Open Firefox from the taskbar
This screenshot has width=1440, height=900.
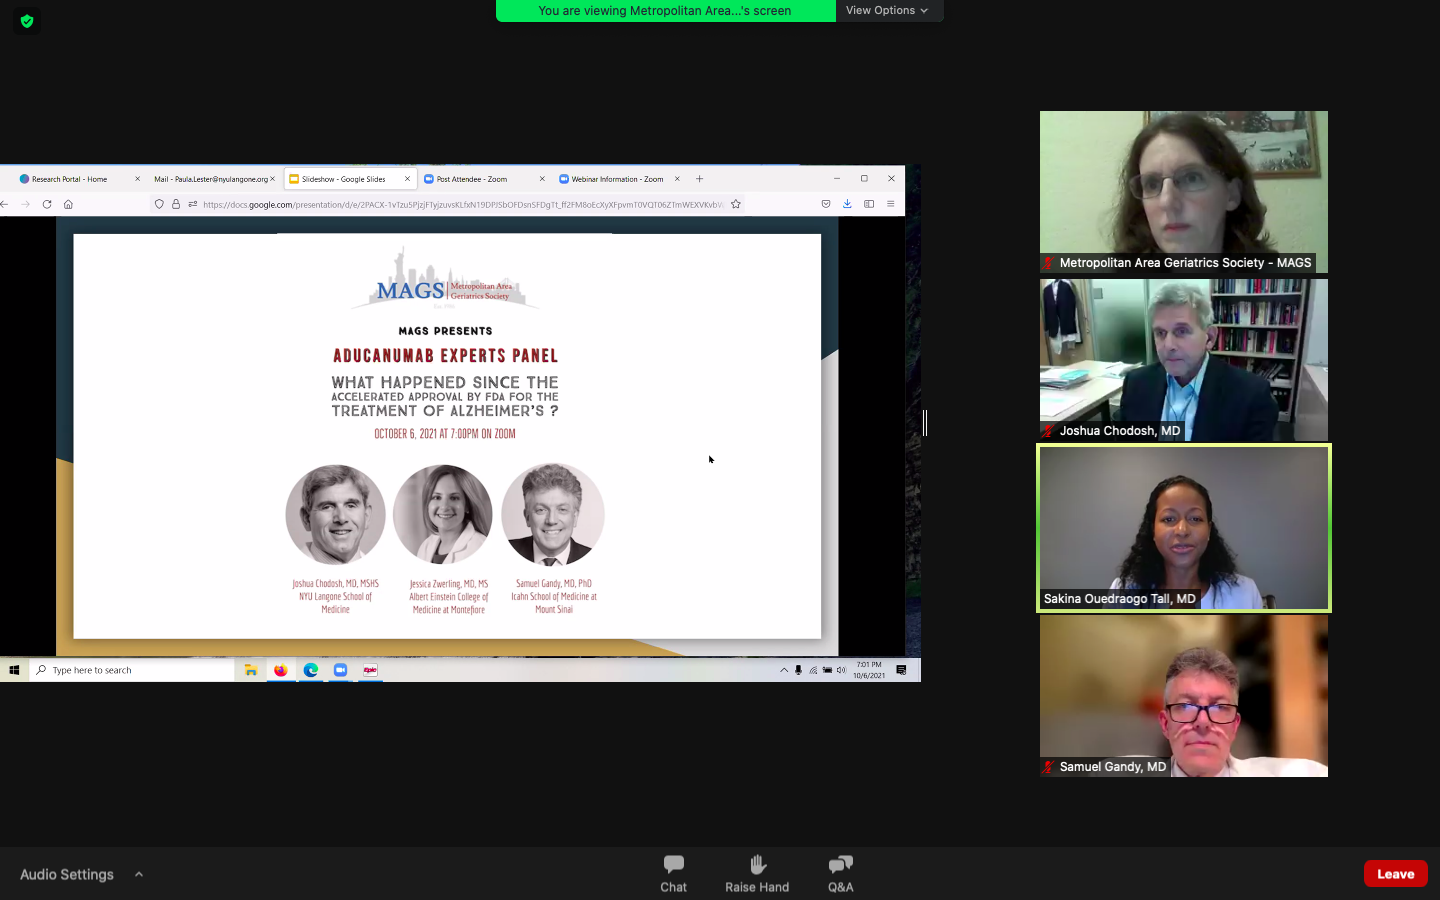click(281, 670)
